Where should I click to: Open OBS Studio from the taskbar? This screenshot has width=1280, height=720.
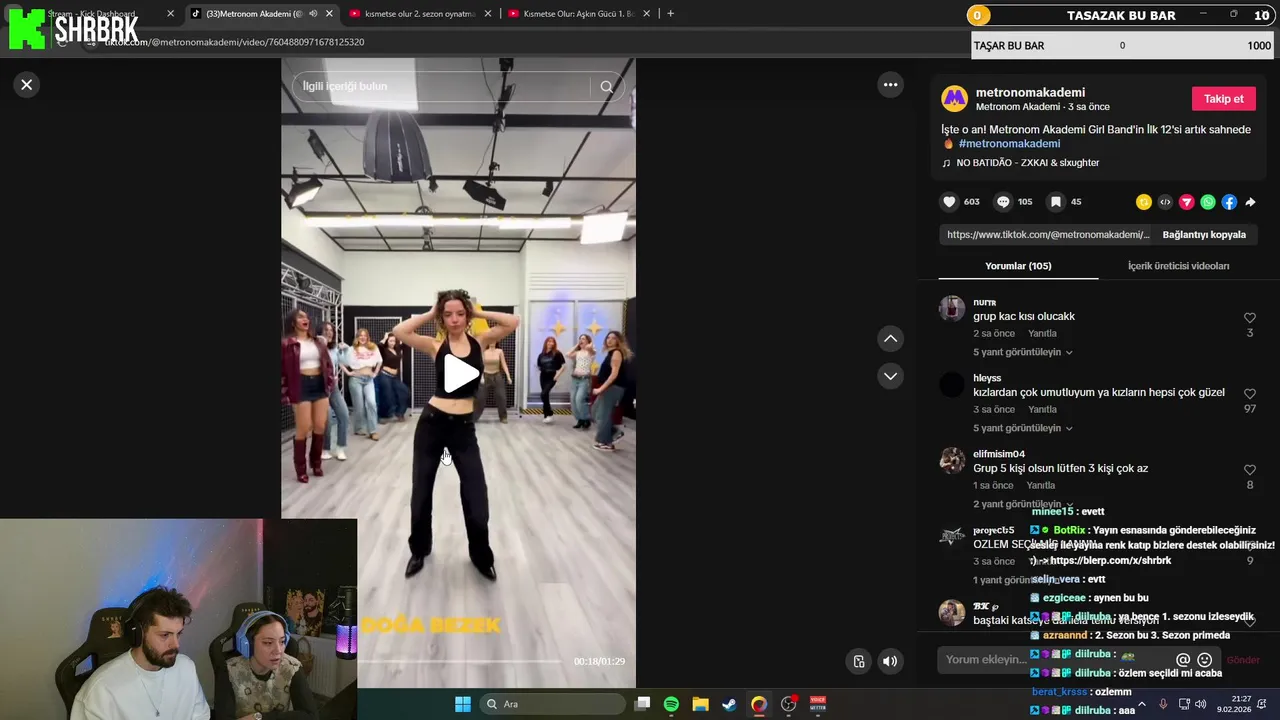[789, 704]
